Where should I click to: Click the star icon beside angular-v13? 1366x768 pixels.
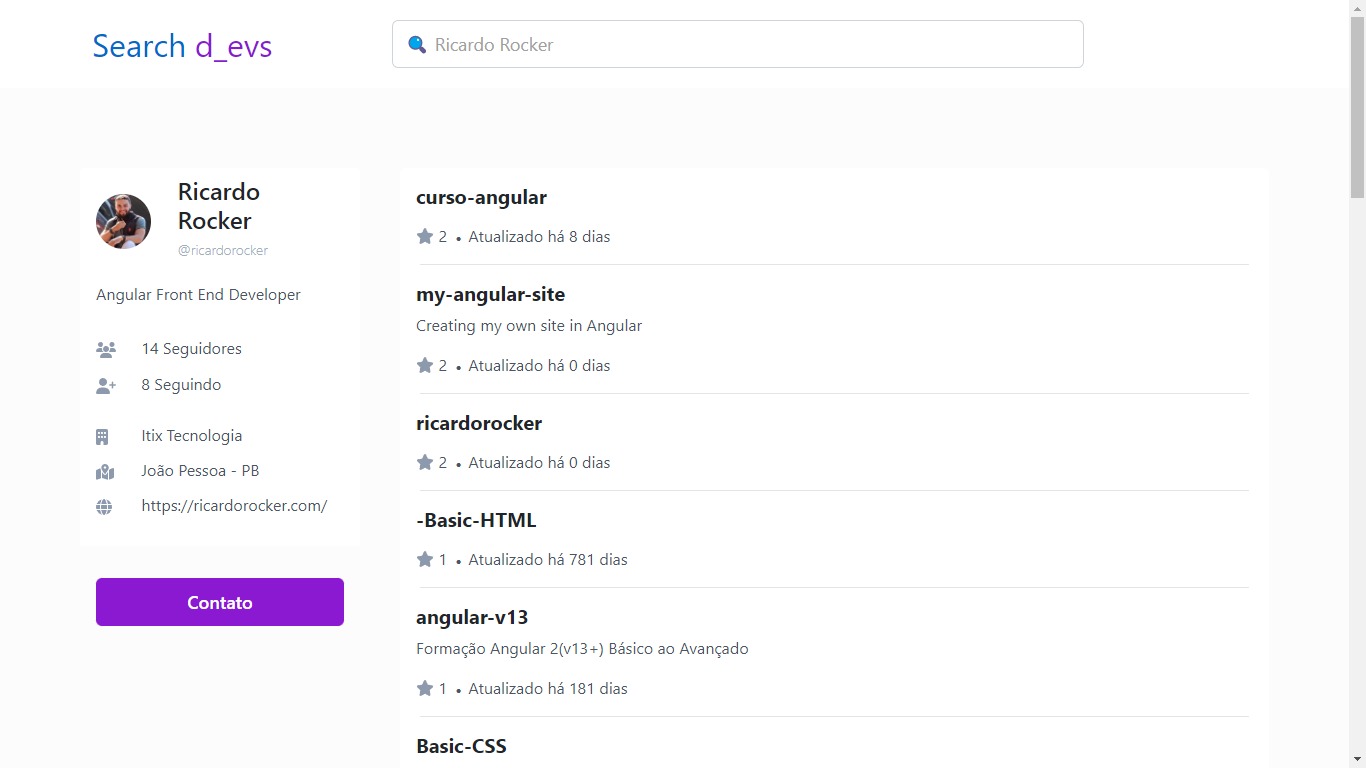coord(423,688)
